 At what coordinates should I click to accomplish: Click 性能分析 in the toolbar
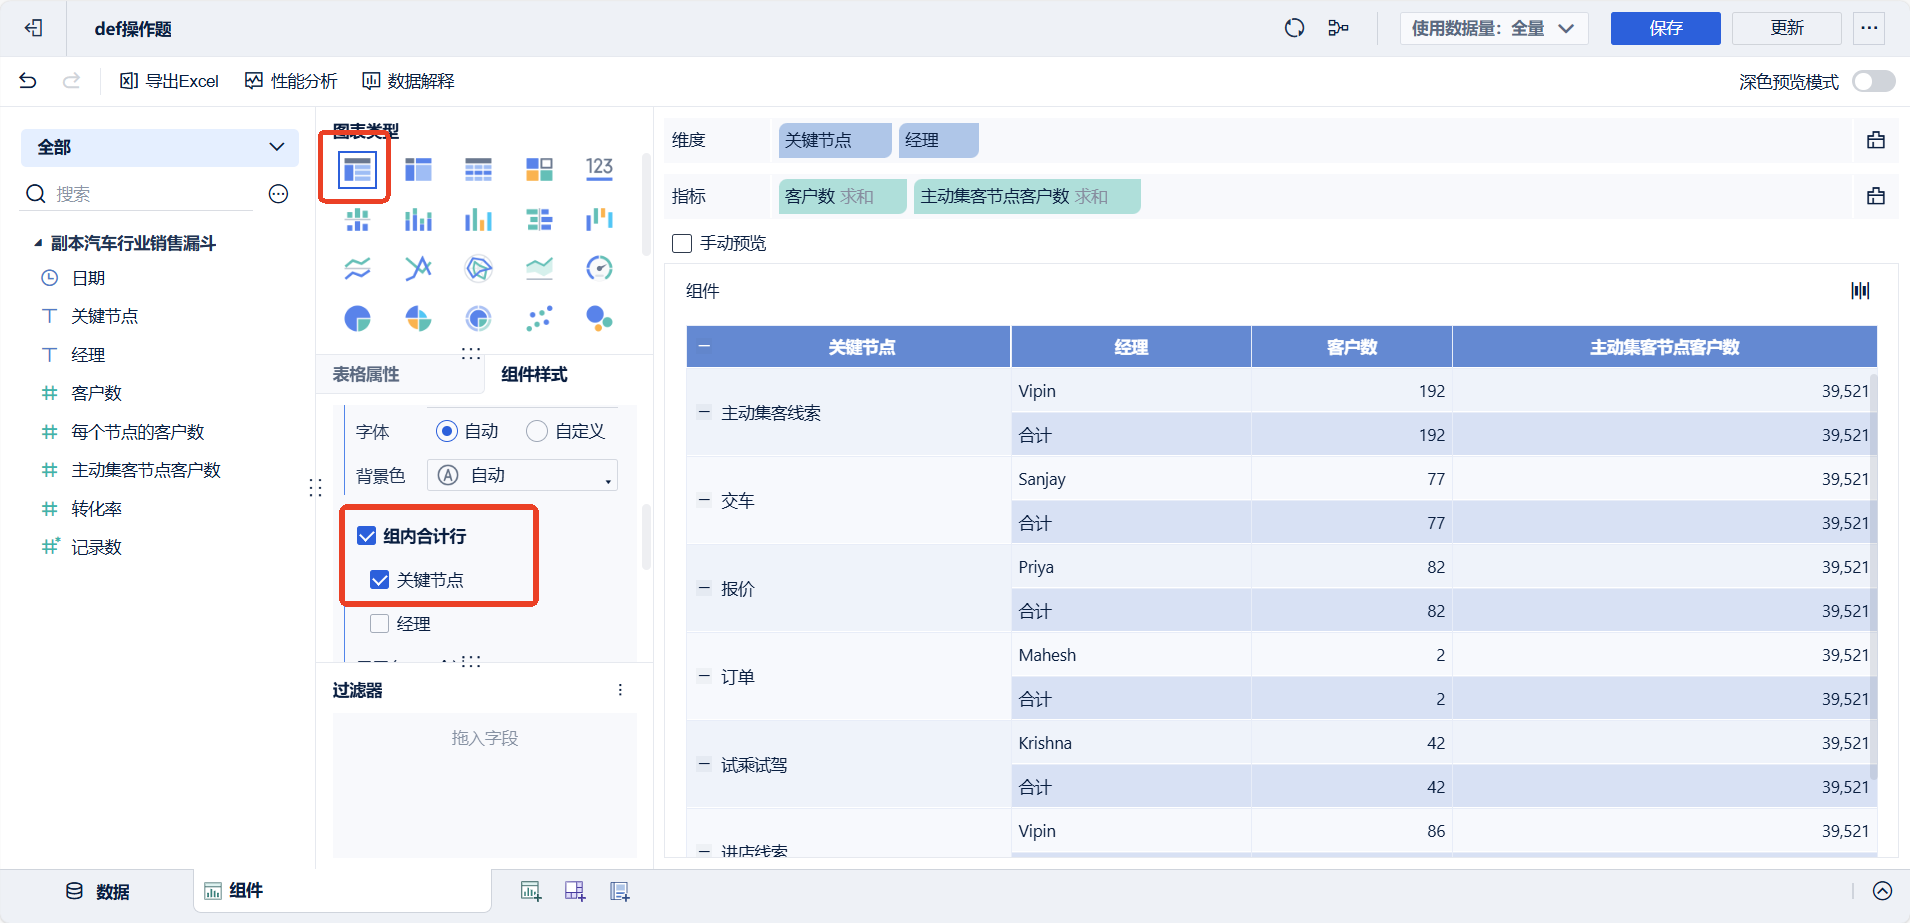coord(291,81)
